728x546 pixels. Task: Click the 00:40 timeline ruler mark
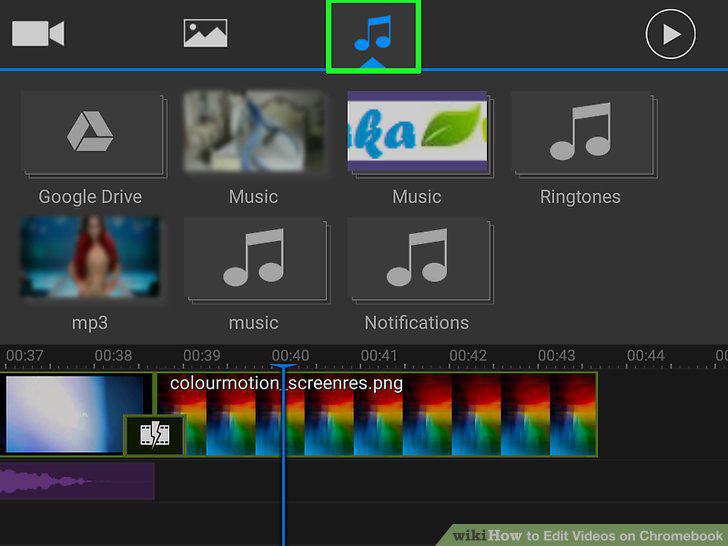(290, 356)
